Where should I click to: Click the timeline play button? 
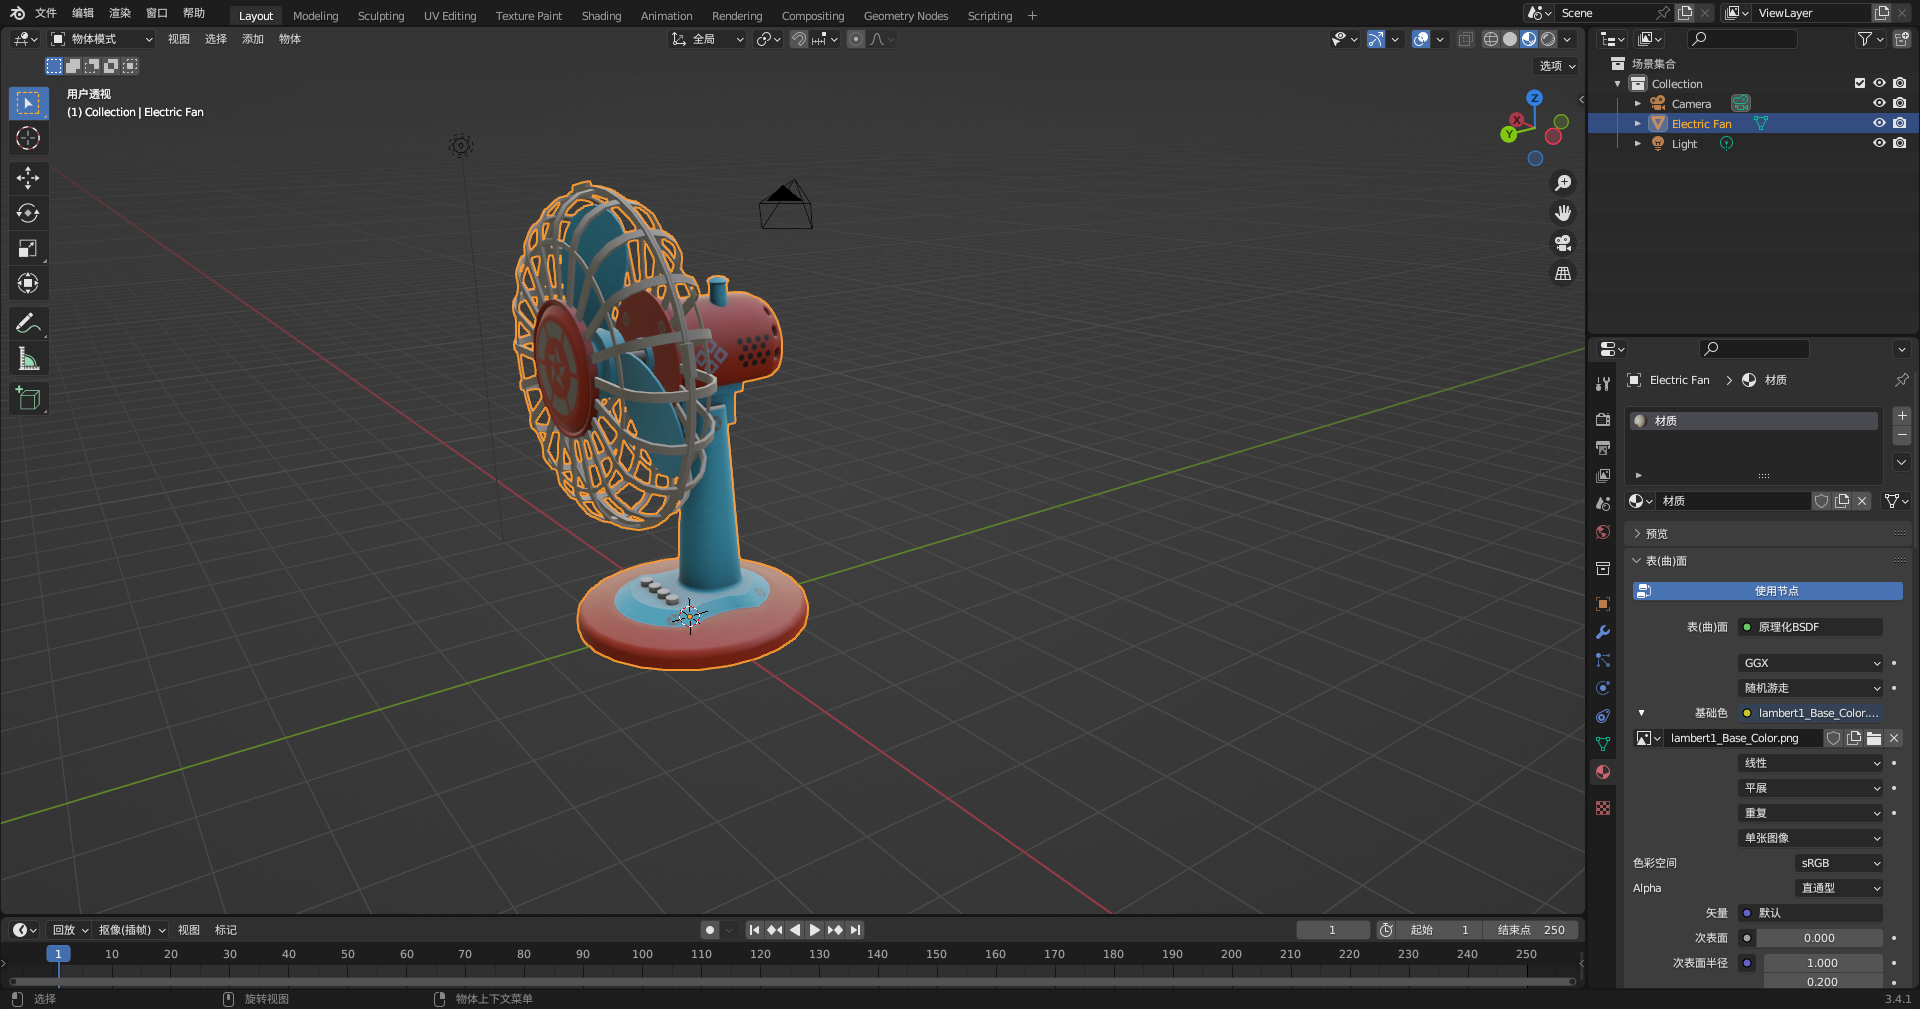pyautogui.click(x=814, y=930)
